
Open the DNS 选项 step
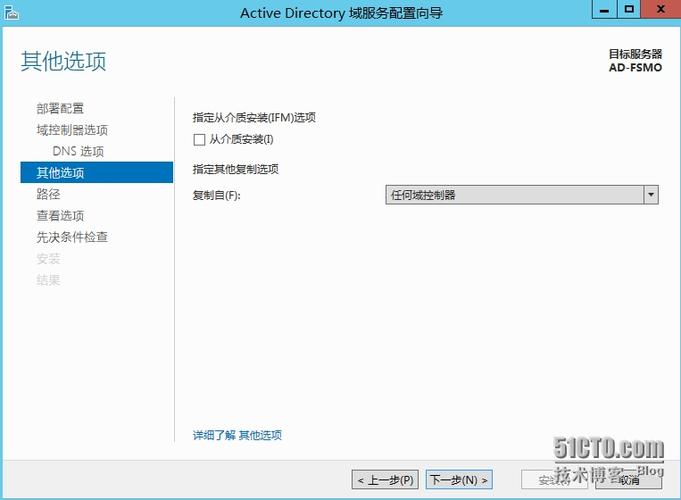[78, 151]
